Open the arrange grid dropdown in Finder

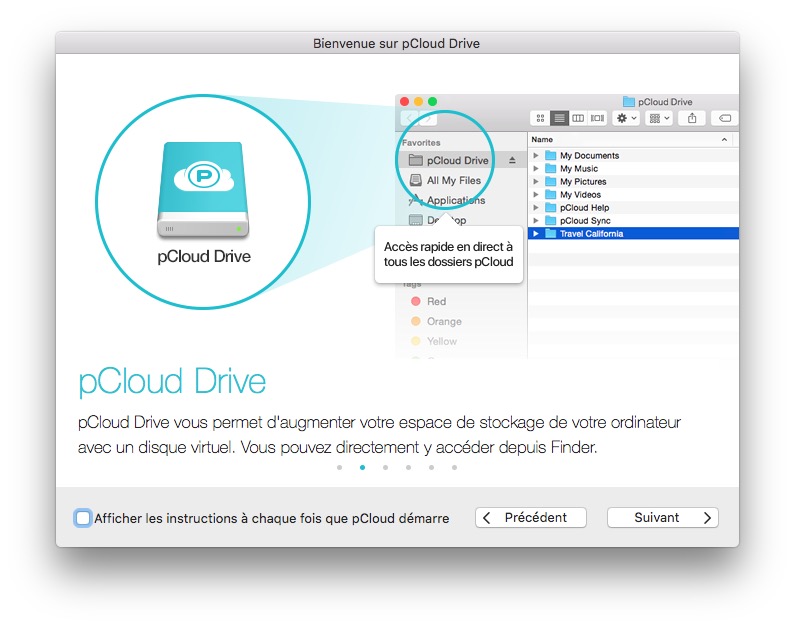(x=659, y=118)
